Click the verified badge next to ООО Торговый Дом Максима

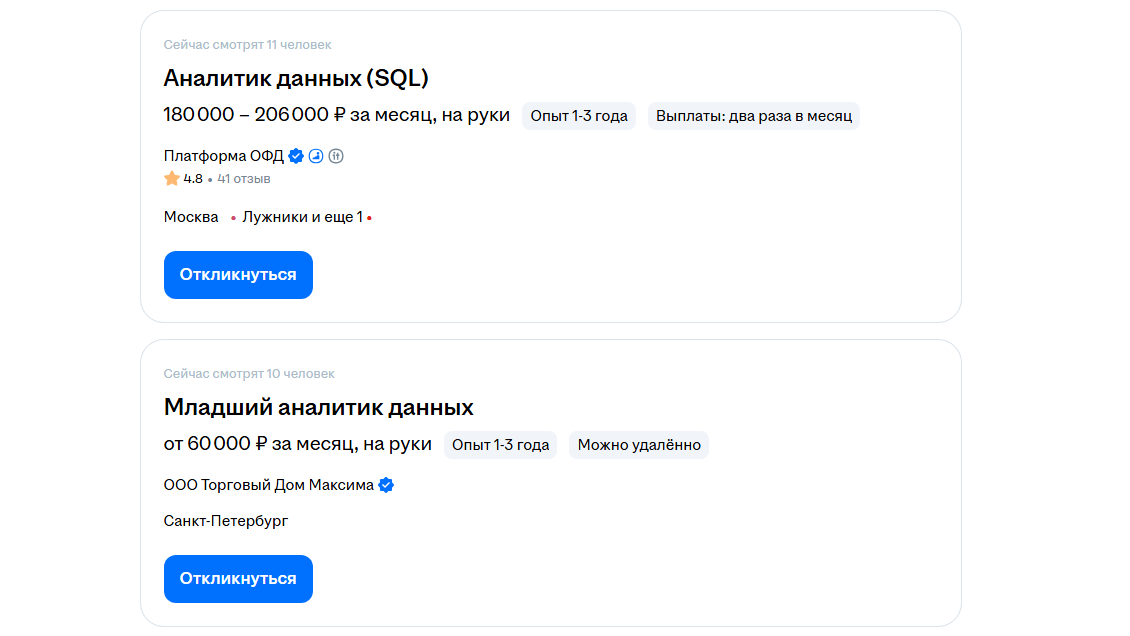[386, 485]
